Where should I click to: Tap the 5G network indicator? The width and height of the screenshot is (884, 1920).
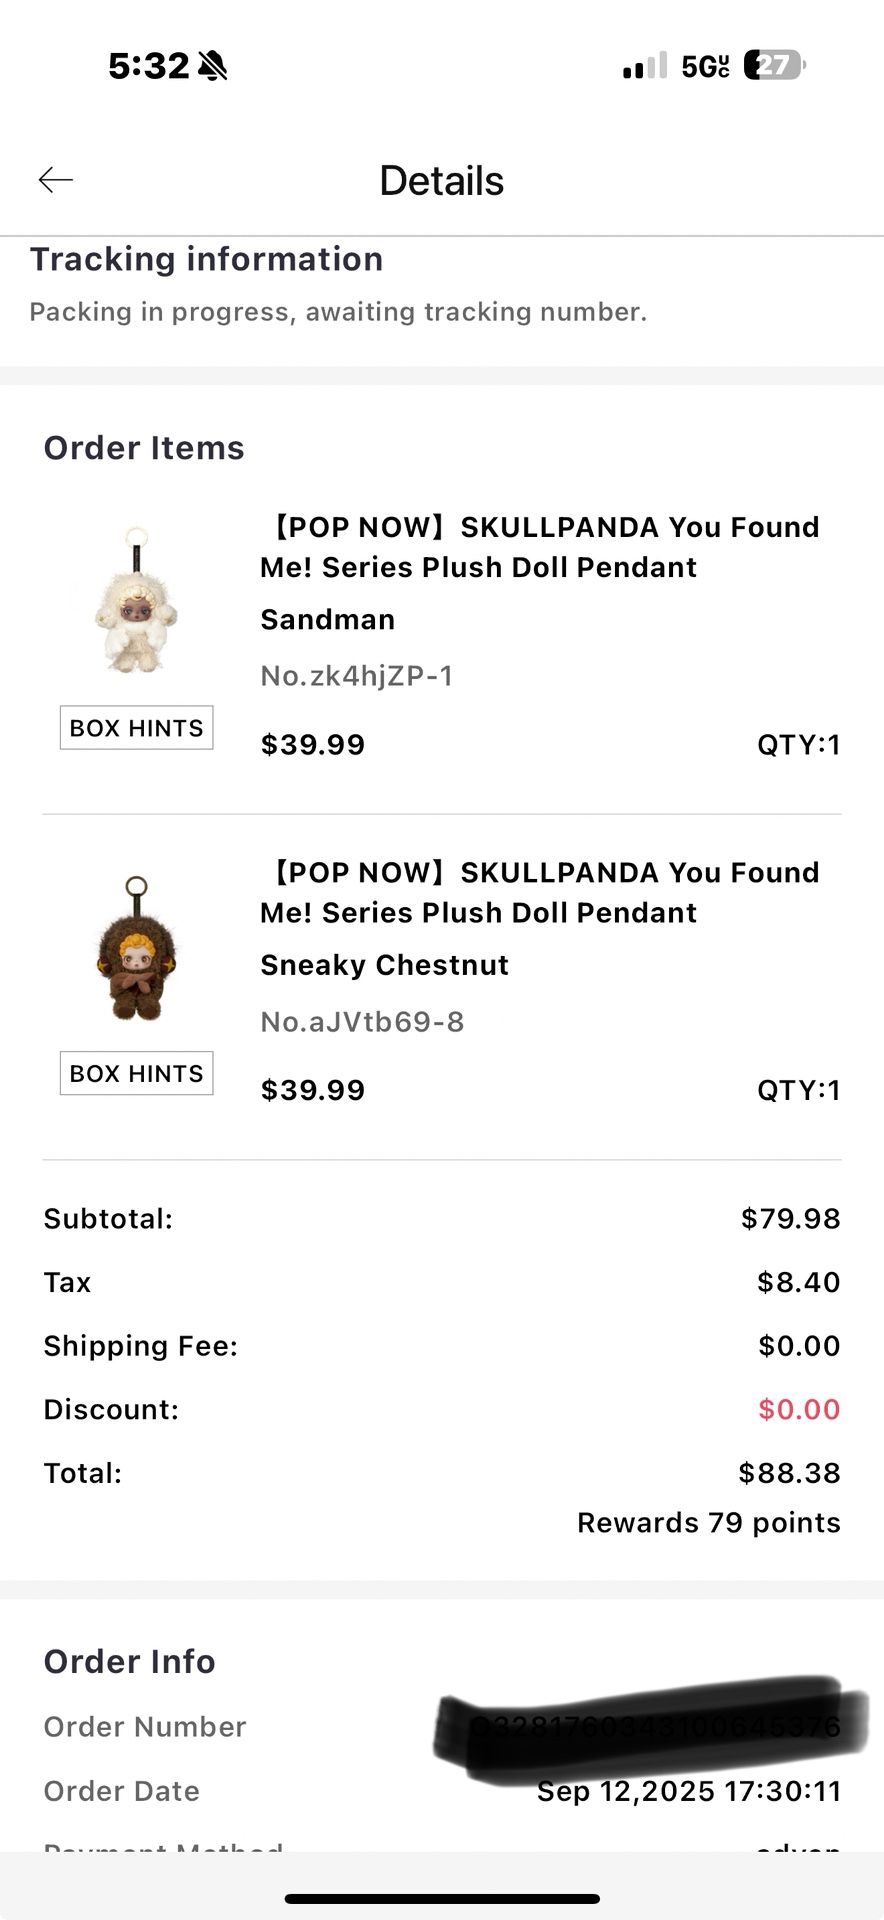click(705, 66)
